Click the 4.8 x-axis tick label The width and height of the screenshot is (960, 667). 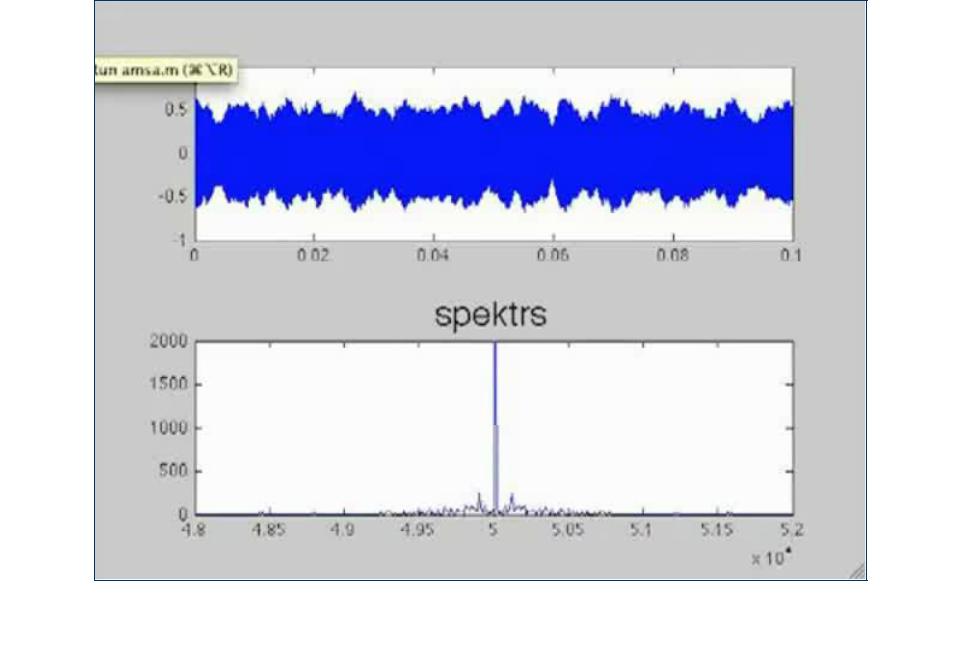click(x=193, y=529)
